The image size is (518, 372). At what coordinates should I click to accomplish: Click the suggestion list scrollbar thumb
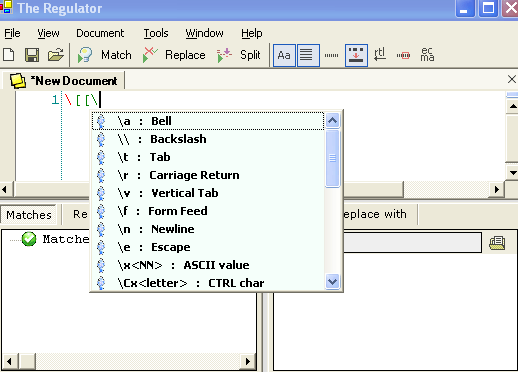tap(332, 158)
